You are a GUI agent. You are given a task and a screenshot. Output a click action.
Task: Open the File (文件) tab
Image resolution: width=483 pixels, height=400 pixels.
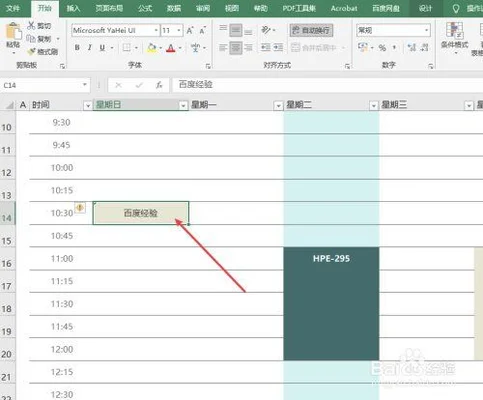(x=13, y=8)
